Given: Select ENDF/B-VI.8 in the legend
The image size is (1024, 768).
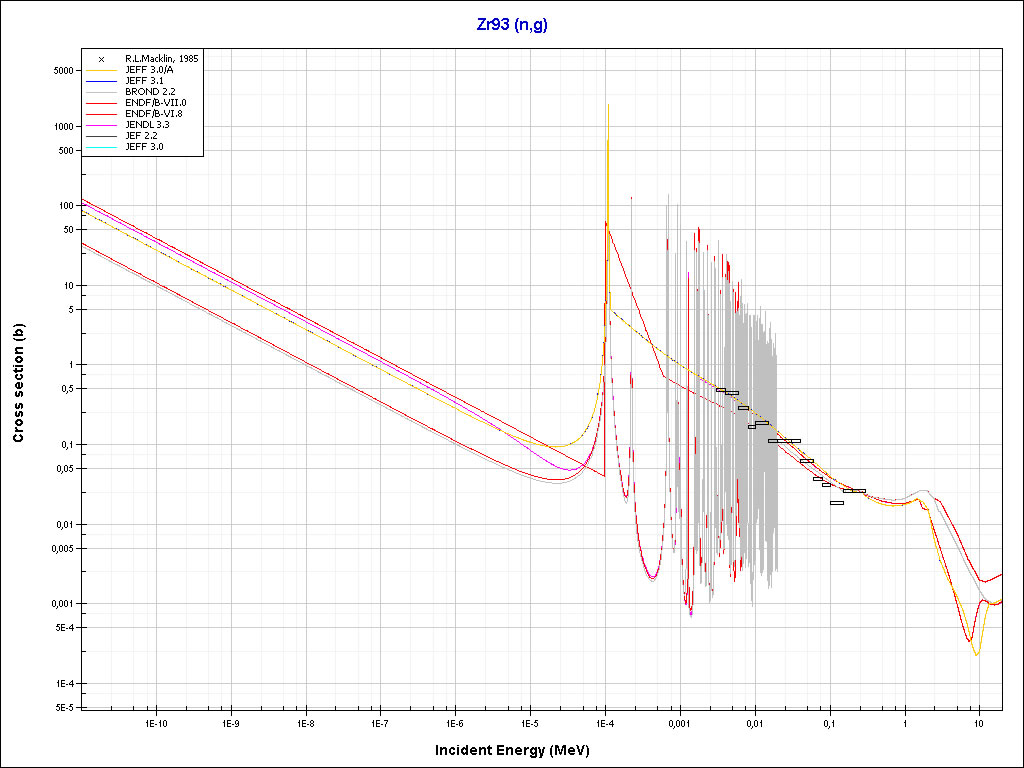Looking at the screenshot, I should (x=155, y=114).
